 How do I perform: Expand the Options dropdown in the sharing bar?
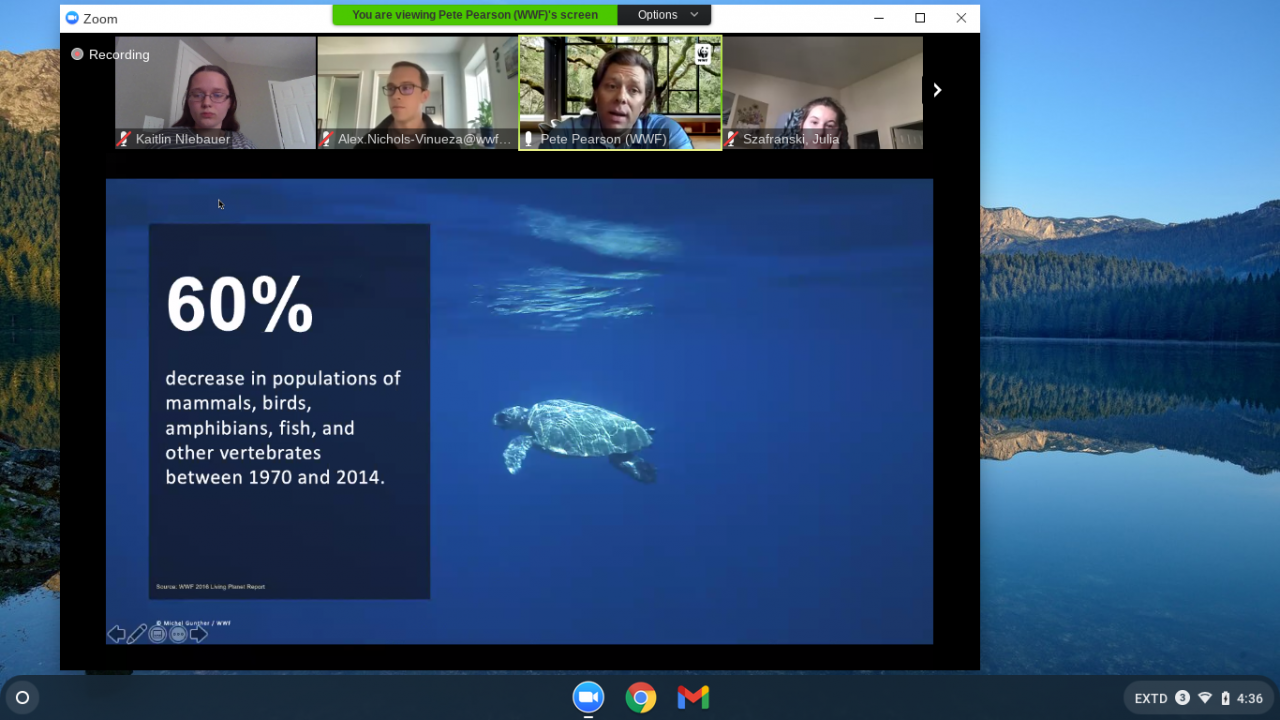[x=665, y=15]
